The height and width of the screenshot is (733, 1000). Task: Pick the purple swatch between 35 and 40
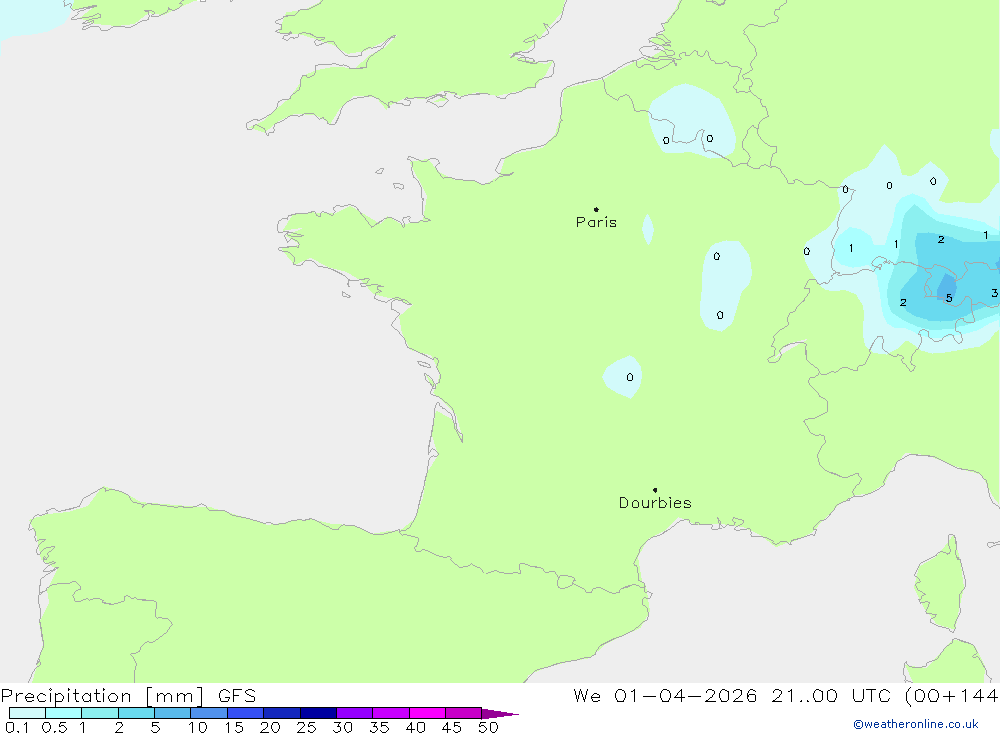390,713
